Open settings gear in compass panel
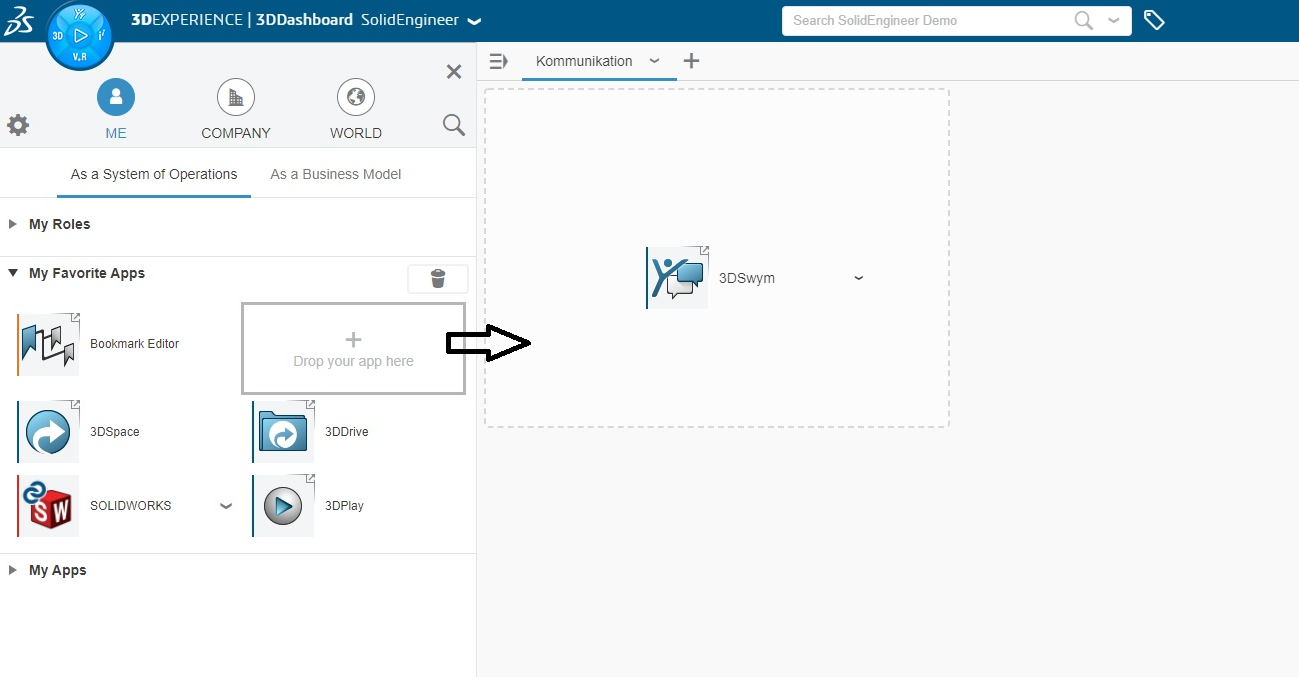This screenshot has height=677, width=1299. coord(18,125)
